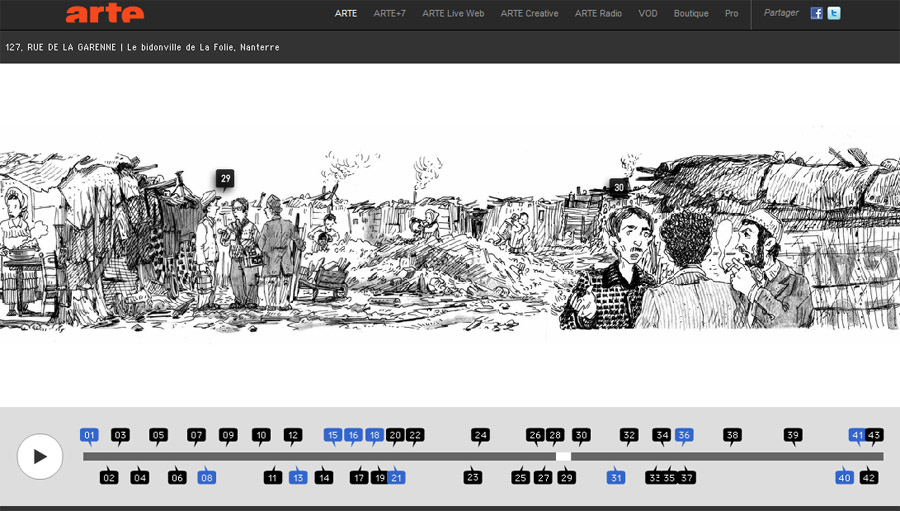
Task: Share on Facebook
Action: pos(816,13)
